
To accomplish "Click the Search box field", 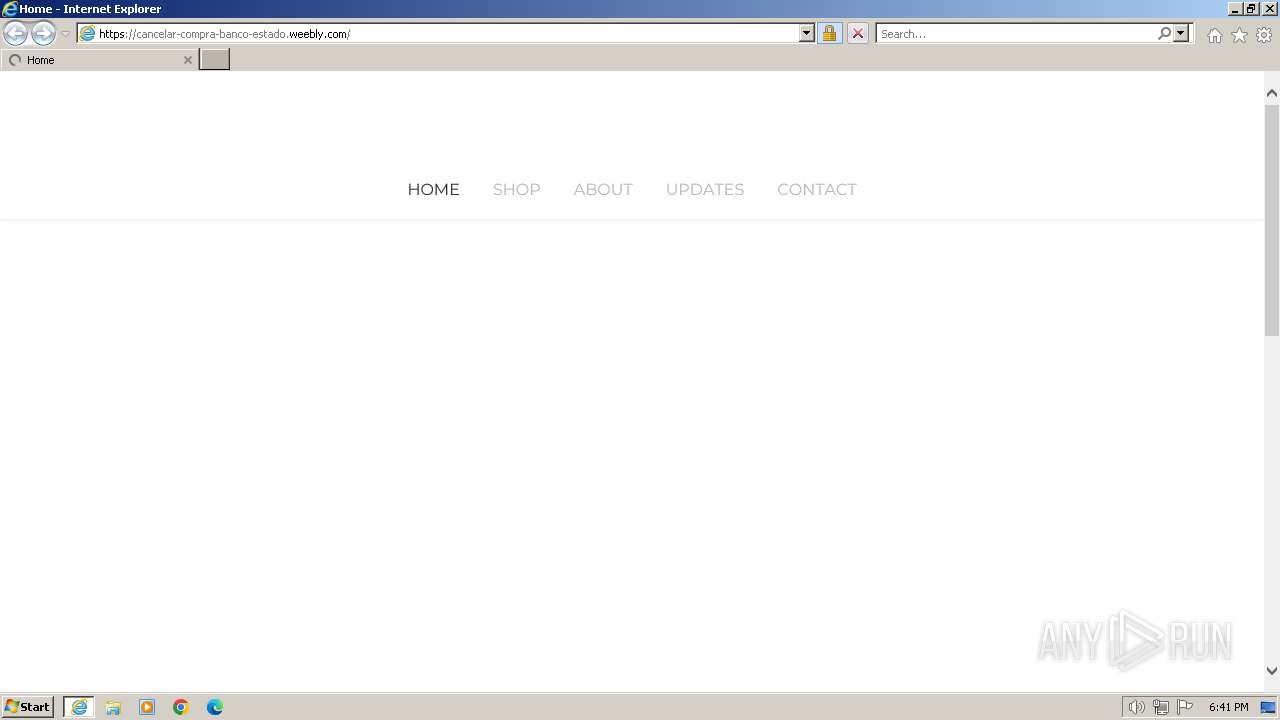I will 1016,33.
